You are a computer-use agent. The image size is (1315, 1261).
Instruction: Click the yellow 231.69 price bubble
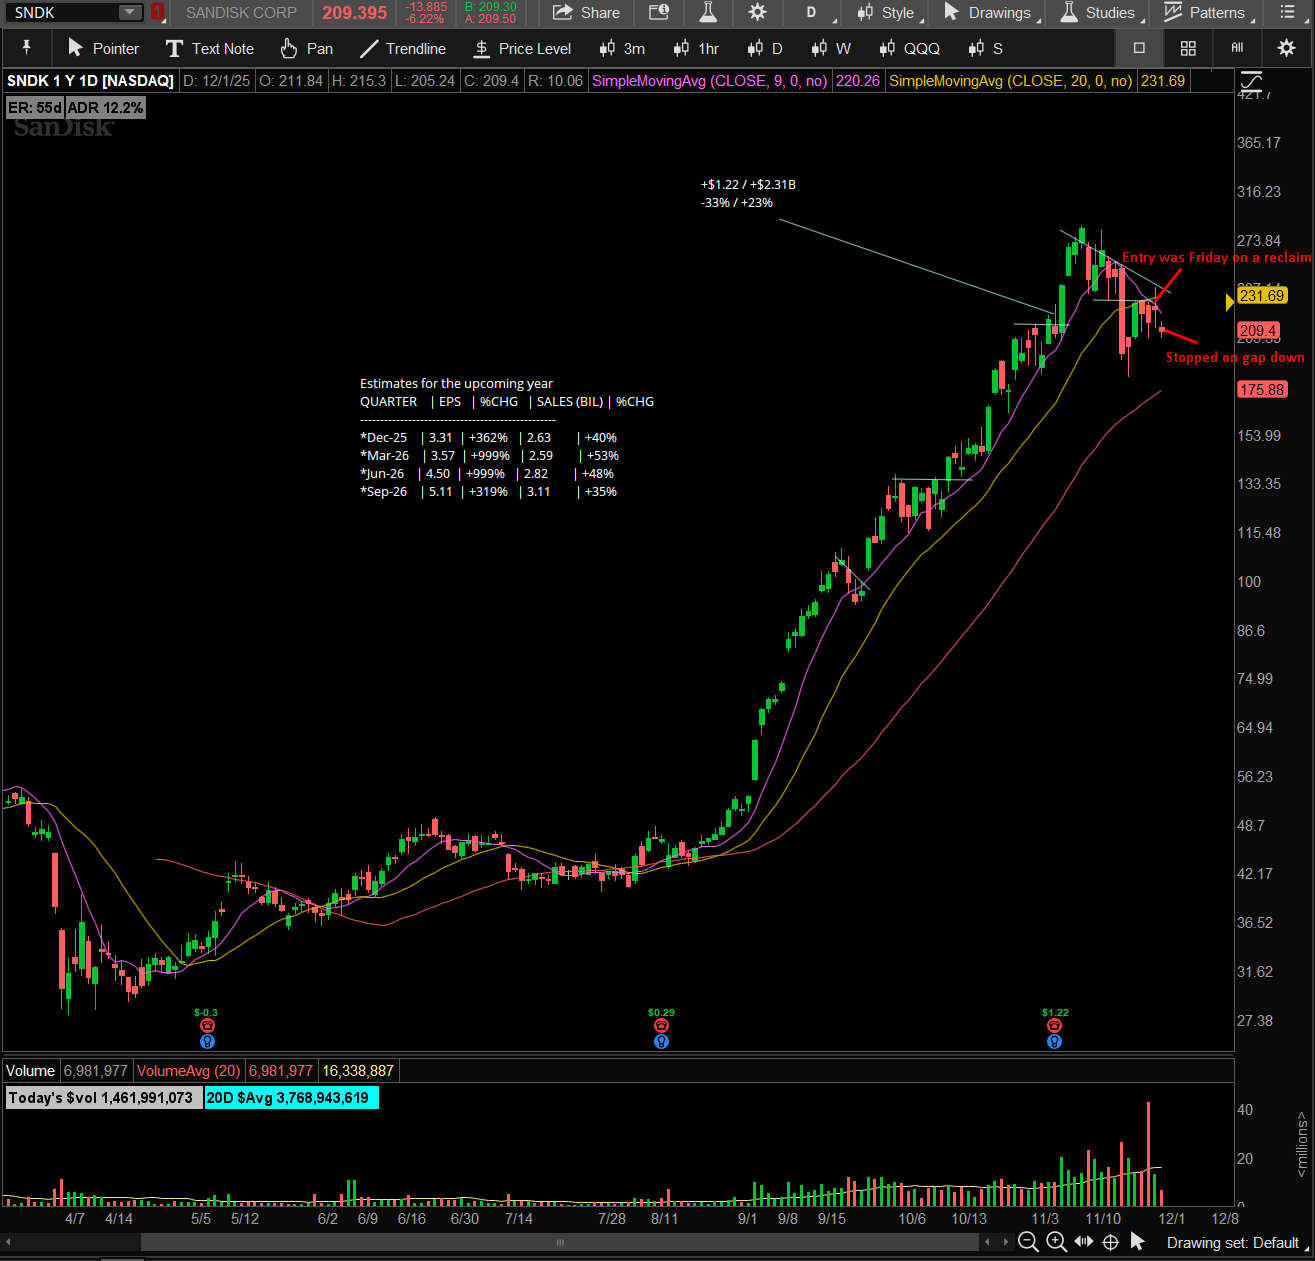pyautogui.click(x=1261, y=295)
